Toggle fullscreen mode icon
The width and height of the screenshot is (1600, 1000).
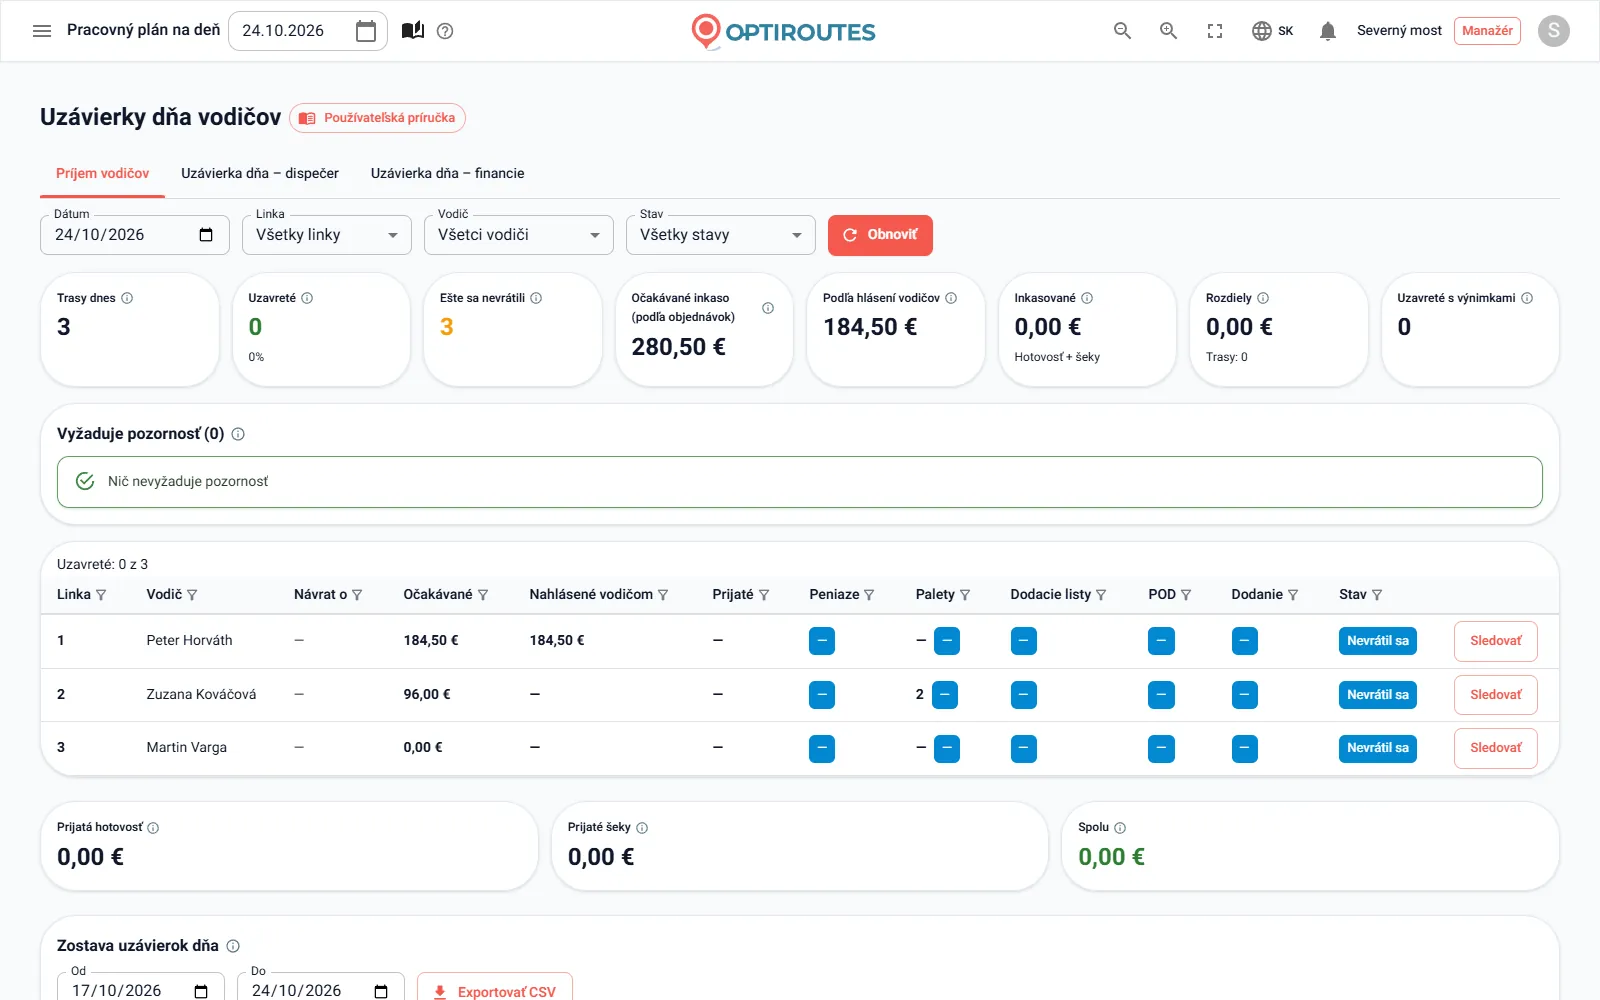[1215, 31]
